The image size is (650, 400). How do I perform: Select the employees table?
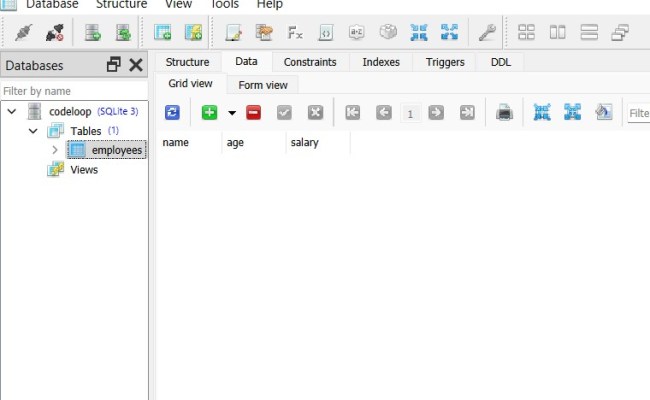point(107,150)
